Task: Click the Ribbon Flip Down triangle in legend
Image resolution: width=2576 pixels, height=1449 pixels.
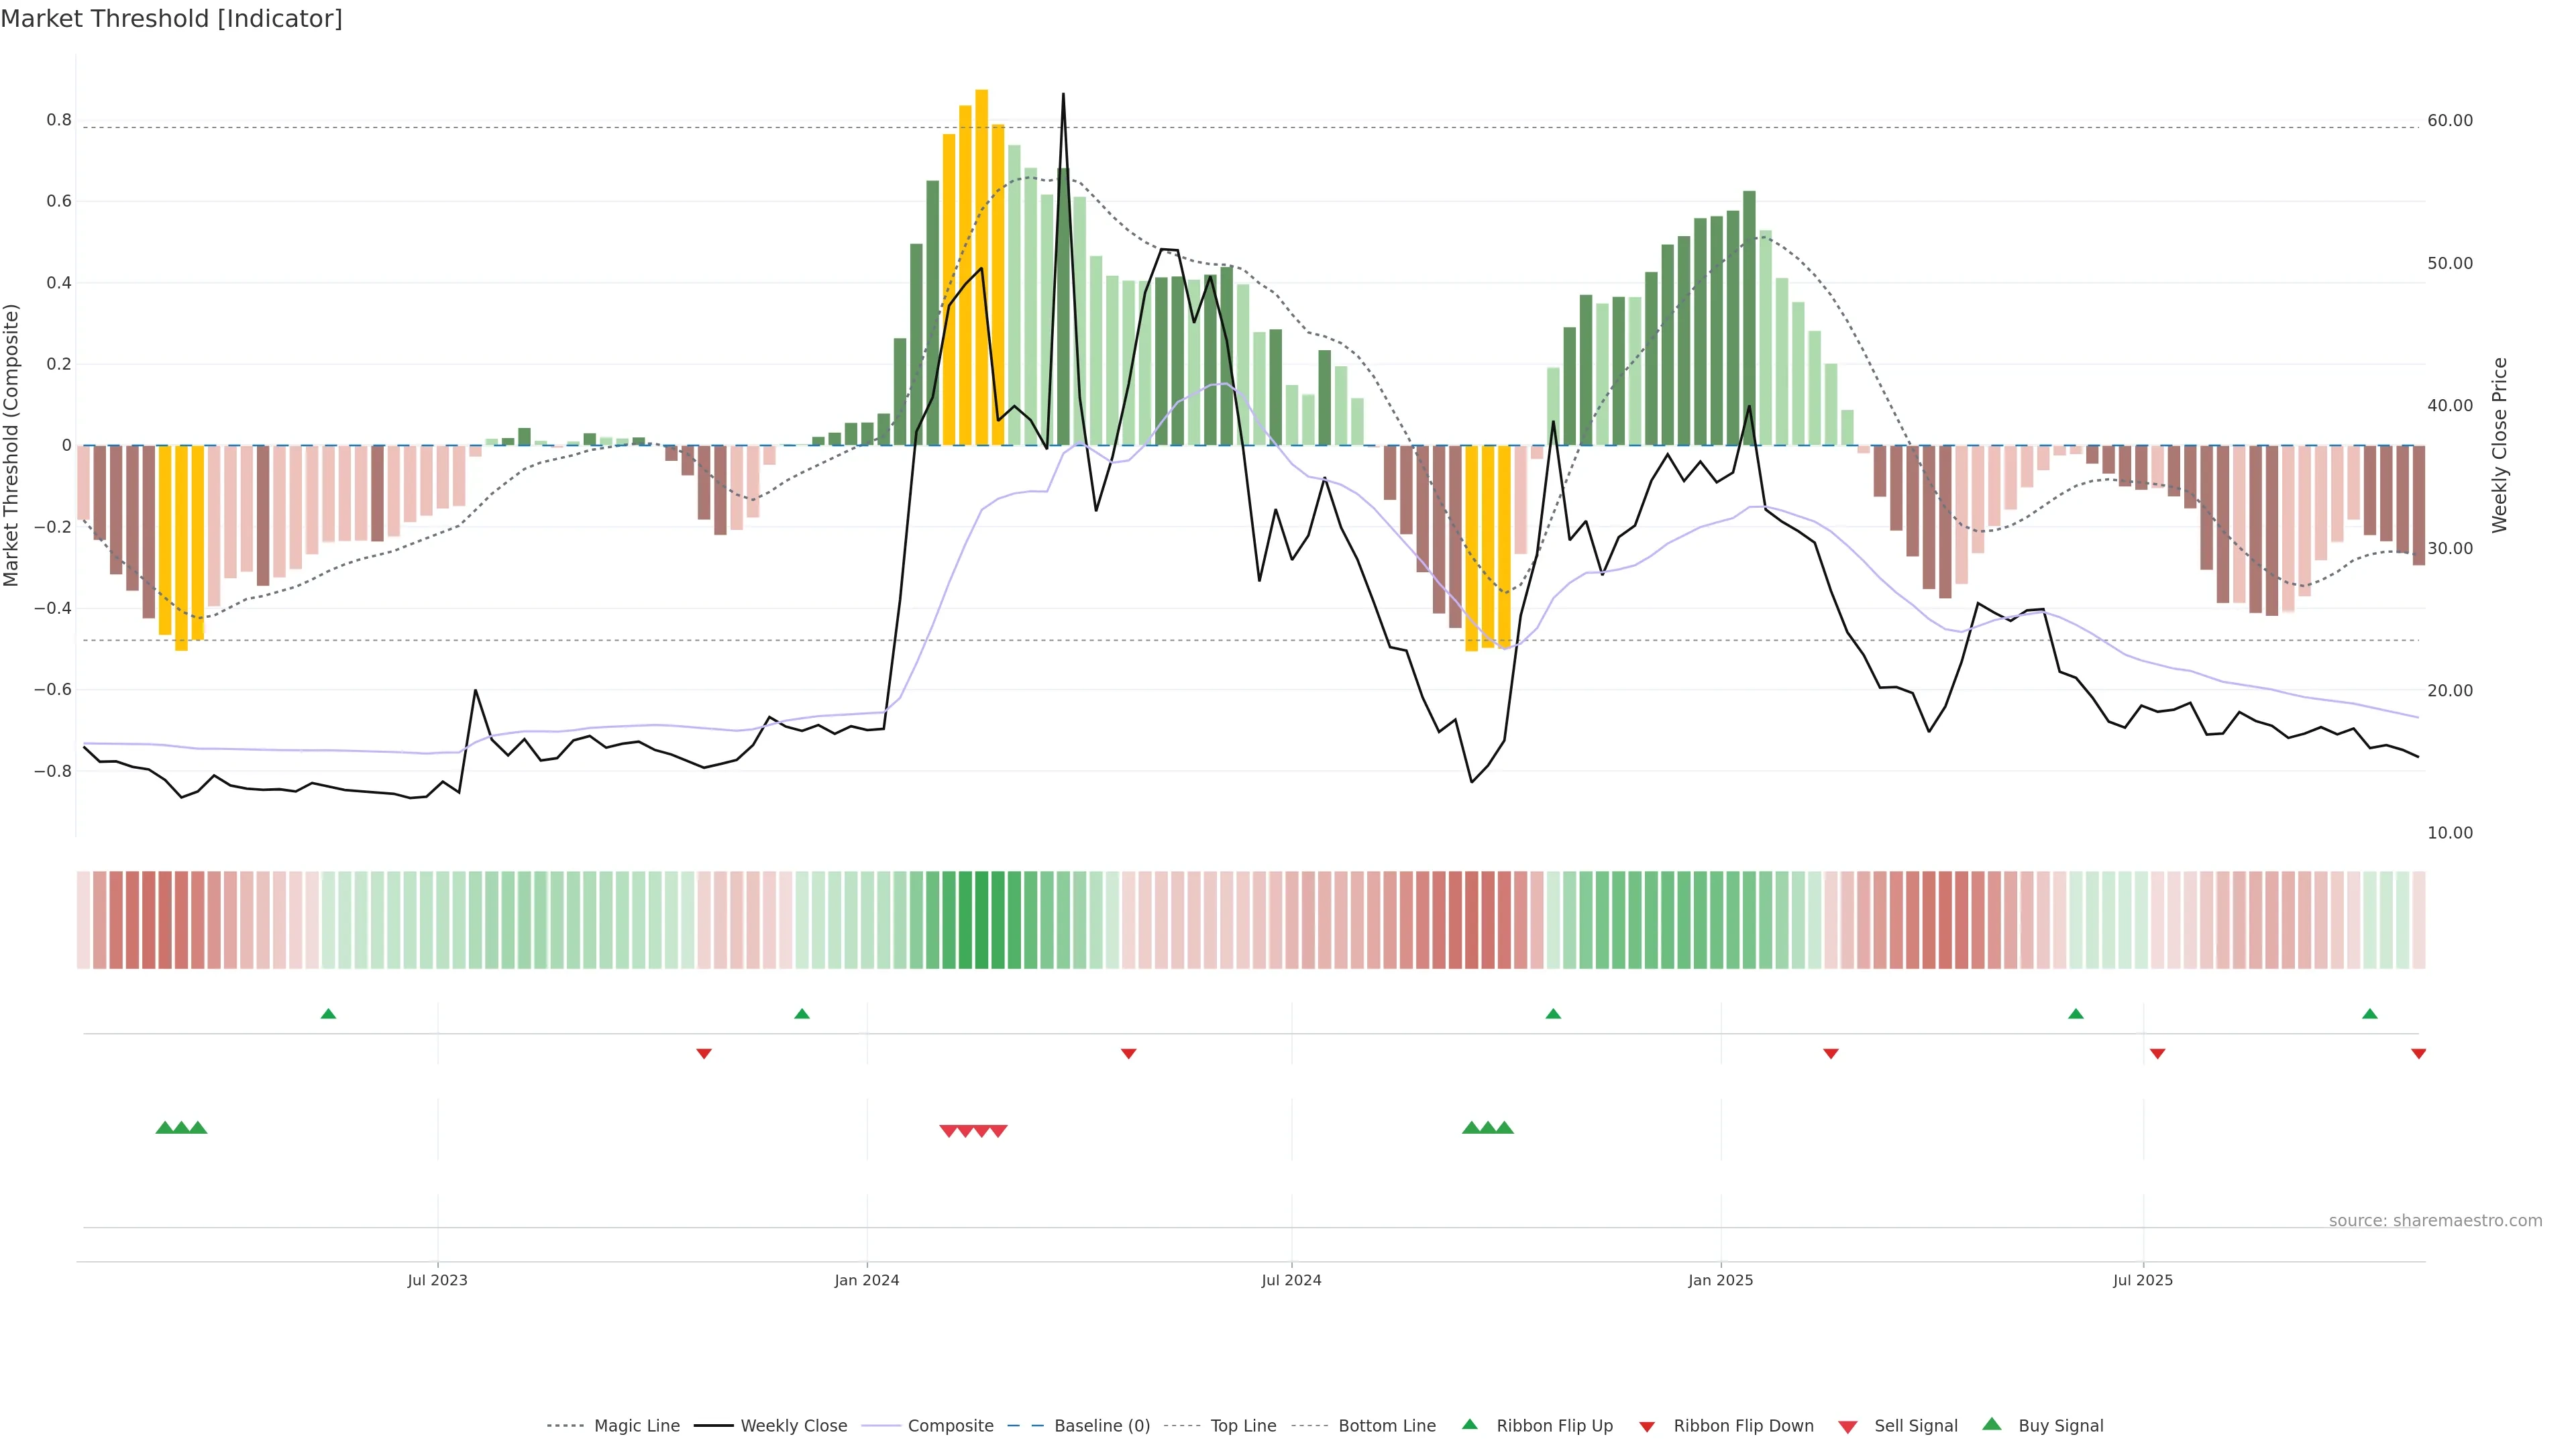Action: coord(1647,1427)
